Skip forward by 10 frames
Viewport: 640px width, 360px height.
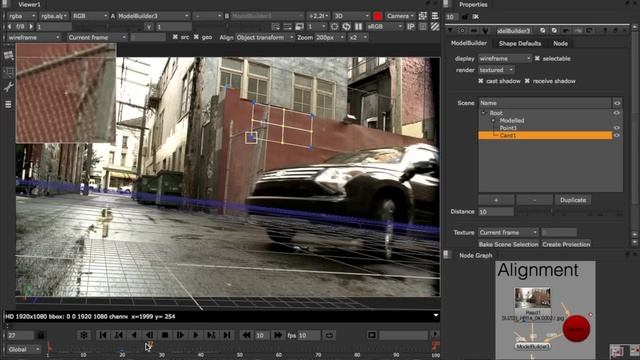278,335
